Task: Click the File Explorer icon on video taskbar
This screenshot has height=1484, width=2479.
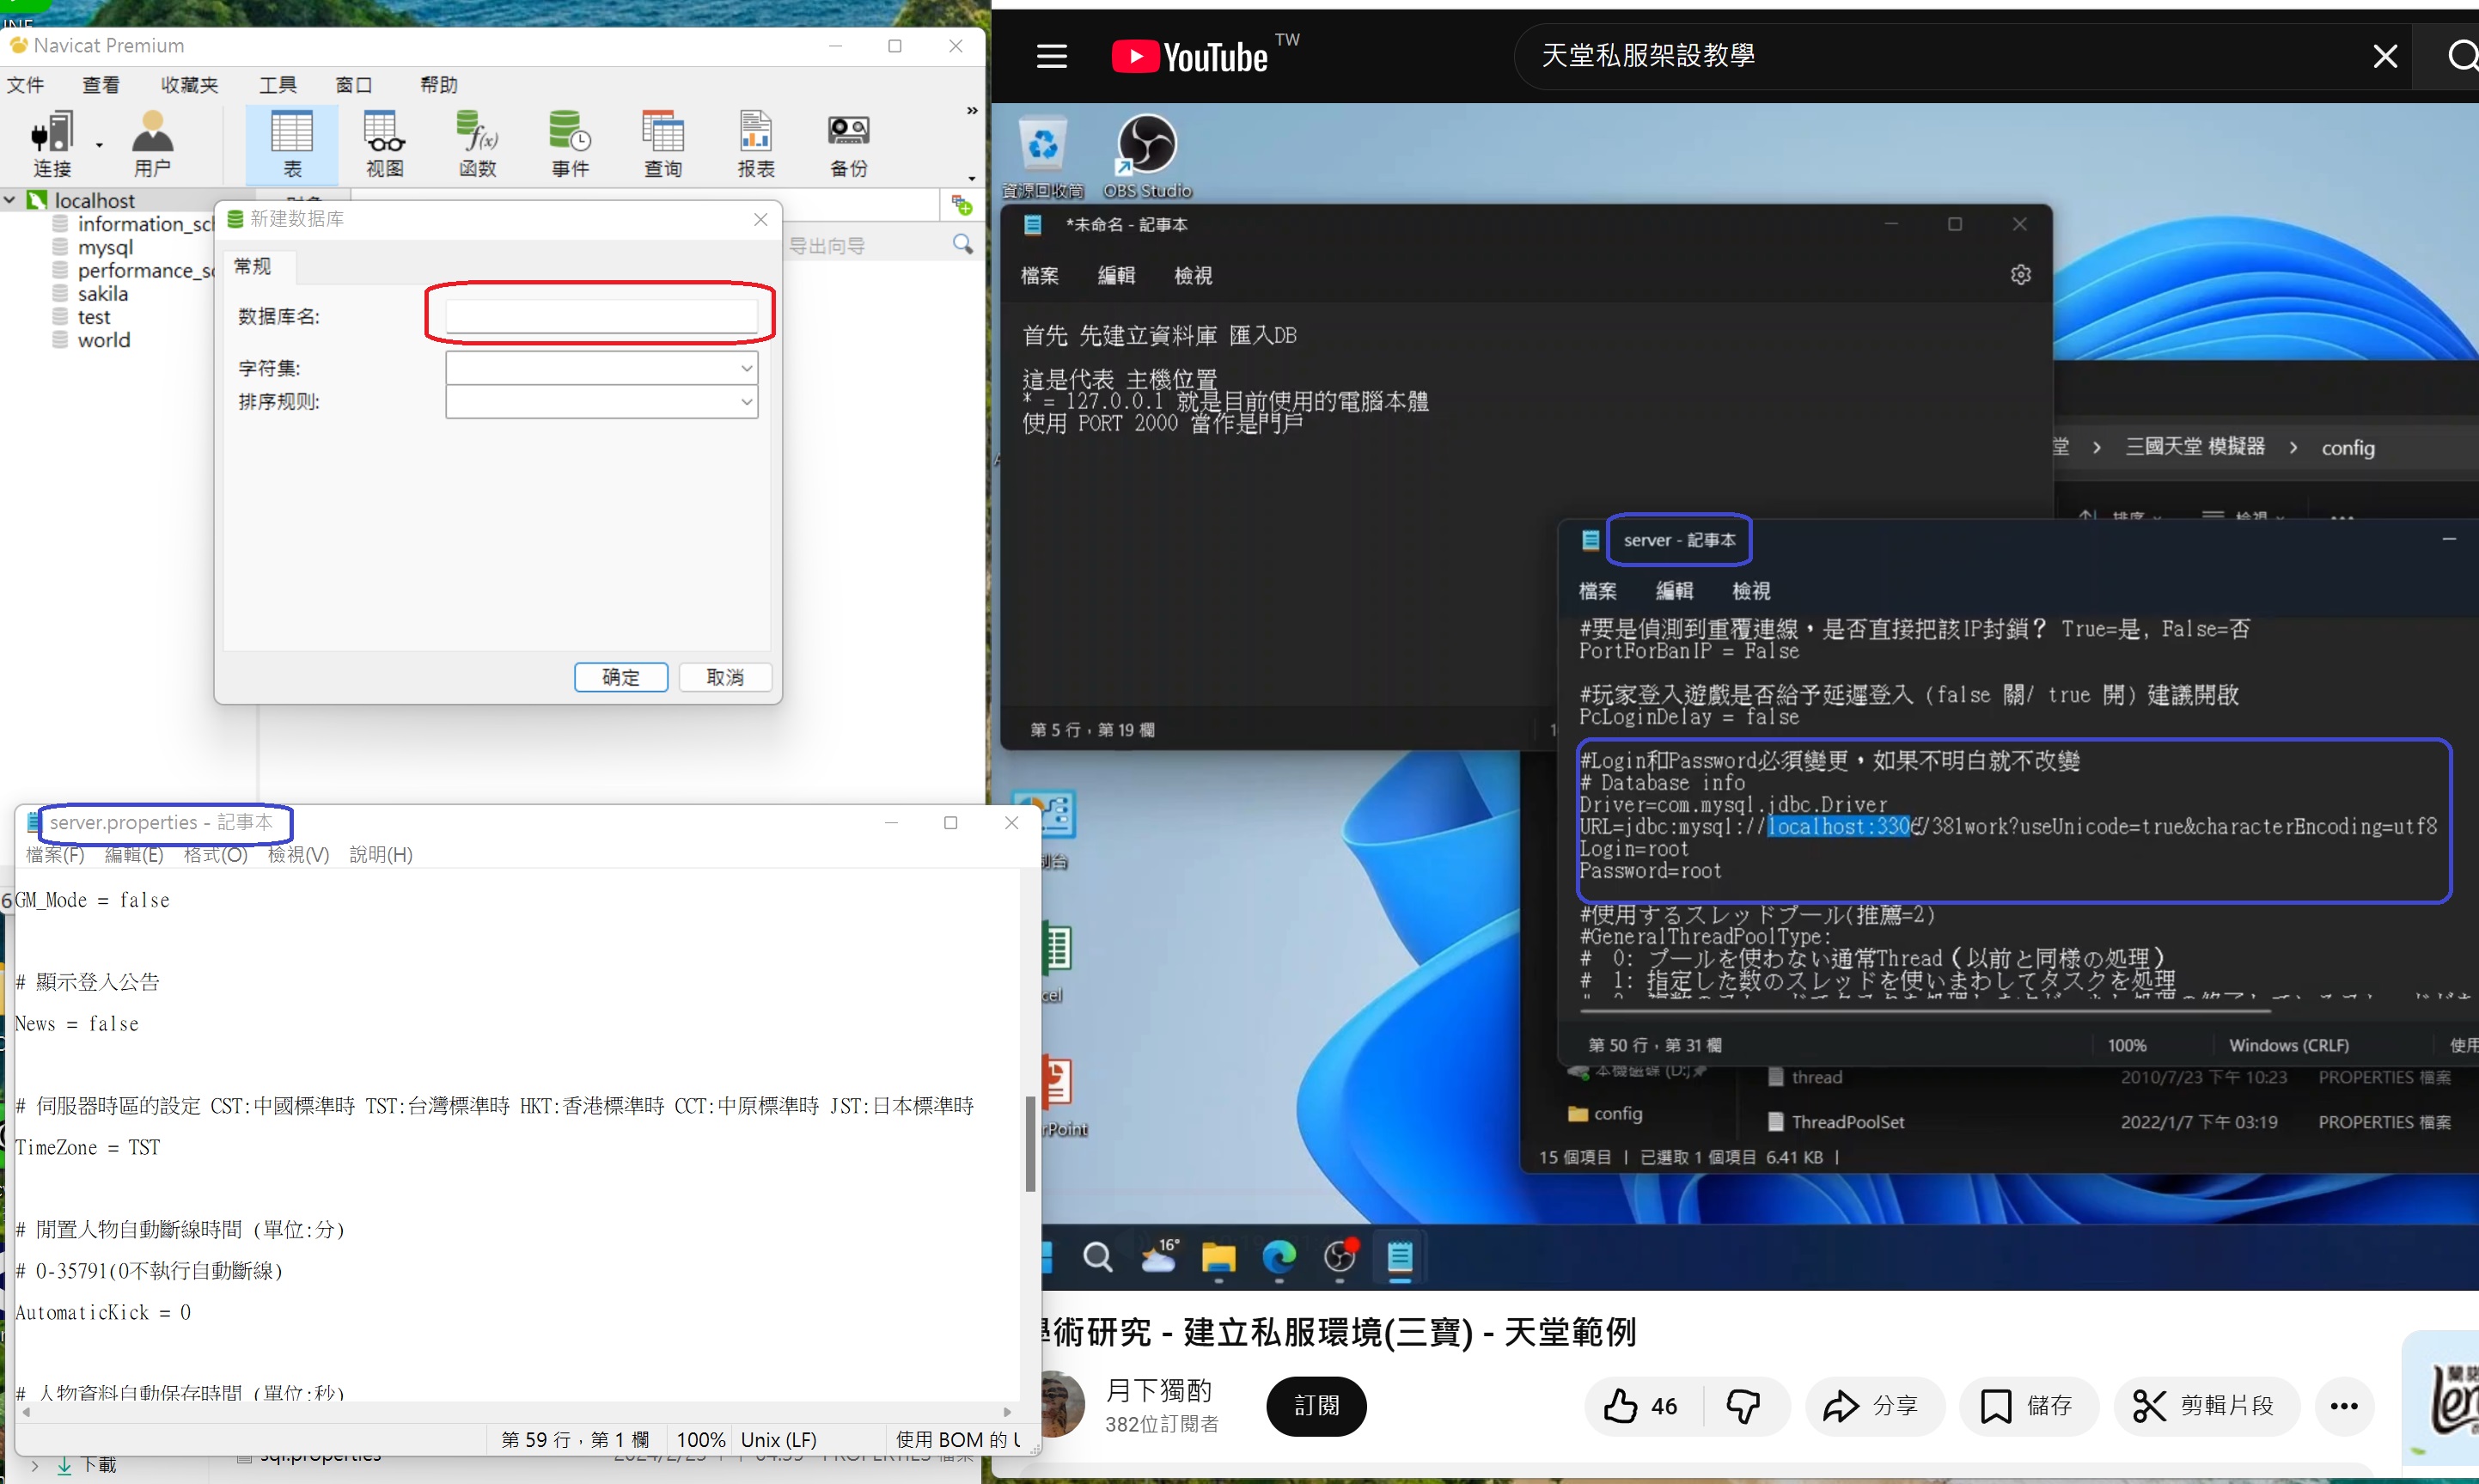Action: [x=1218, y=1256]
